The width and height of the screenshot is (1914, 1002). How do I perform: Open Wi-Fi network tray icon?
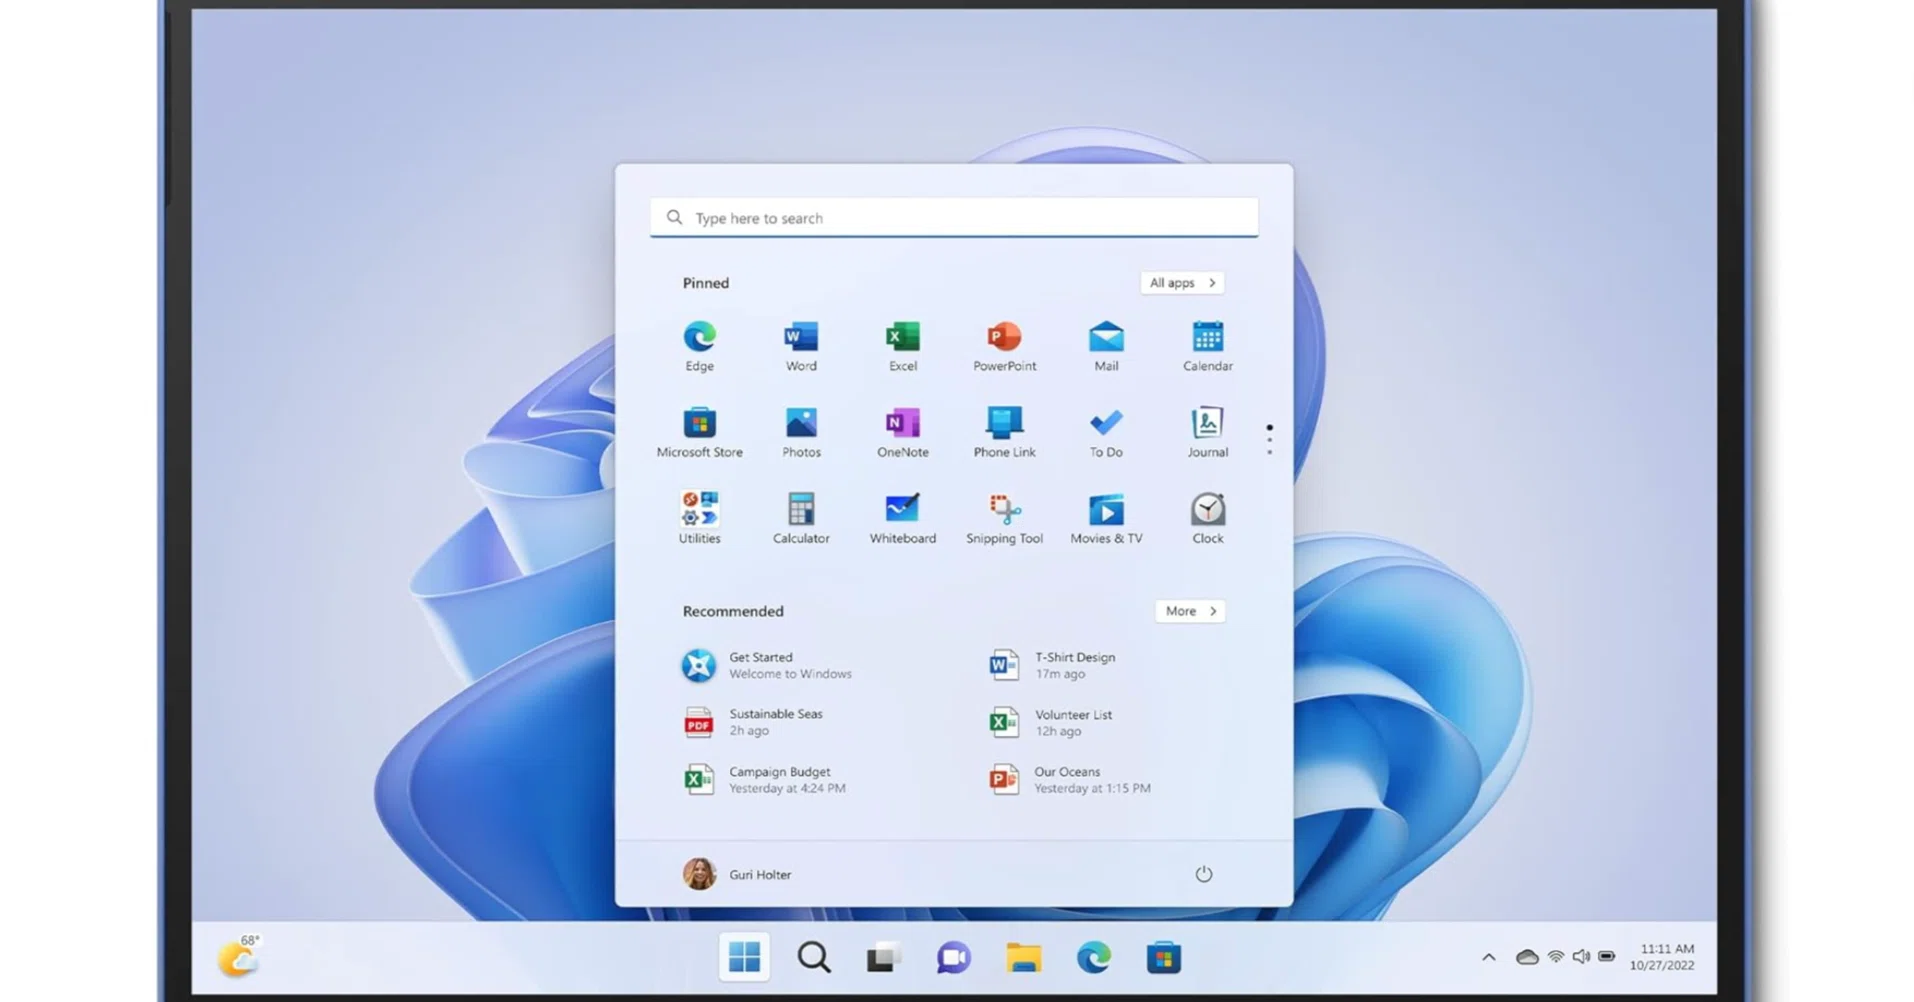1555,957
